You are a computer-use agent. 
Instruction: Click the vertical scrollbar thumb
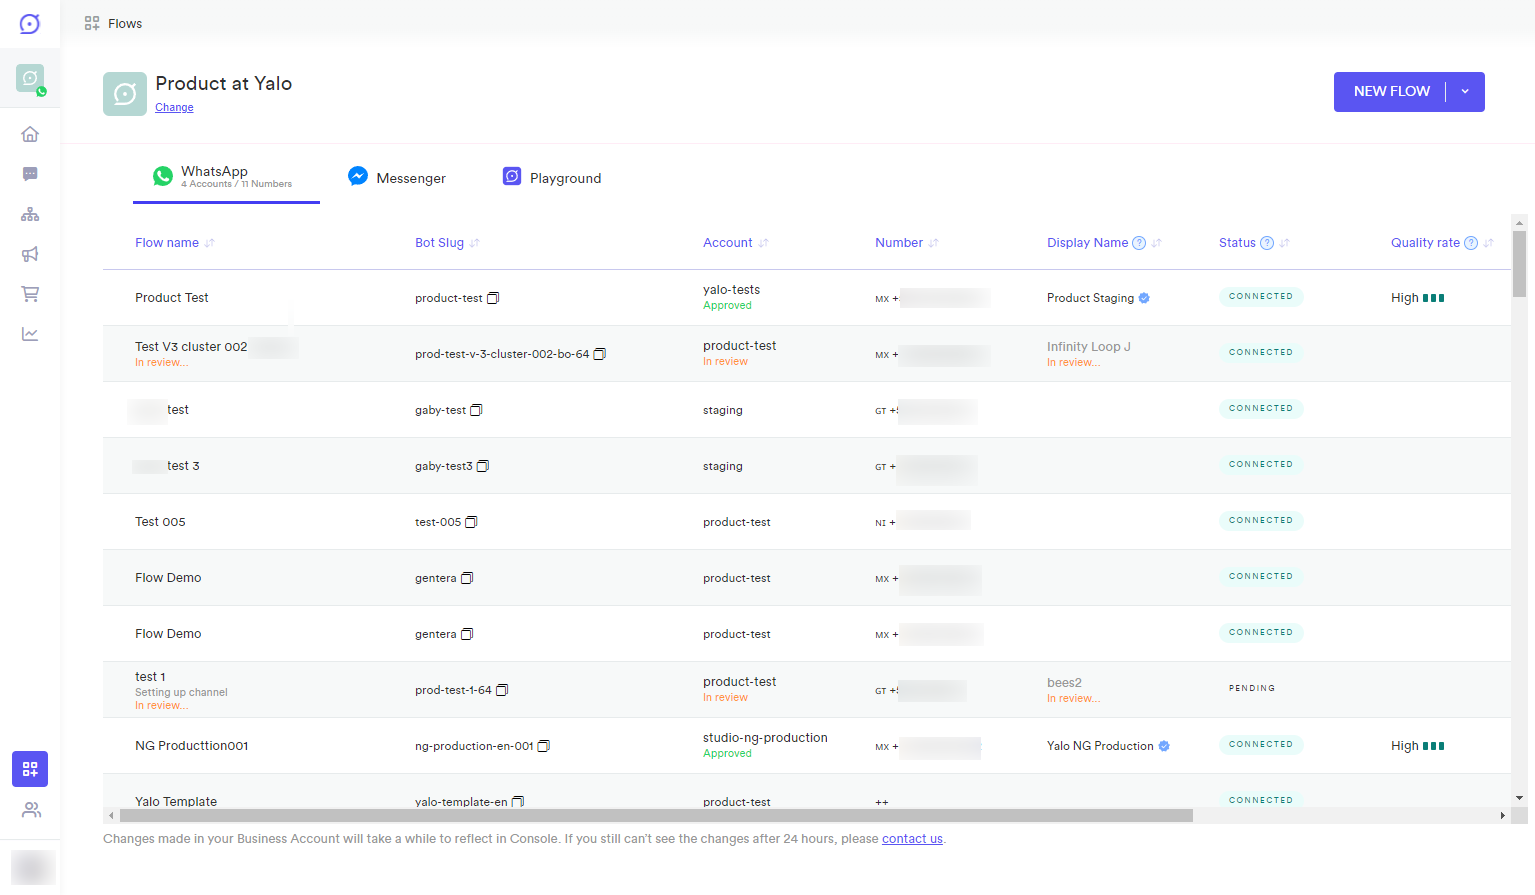(x=1519, y=264)
